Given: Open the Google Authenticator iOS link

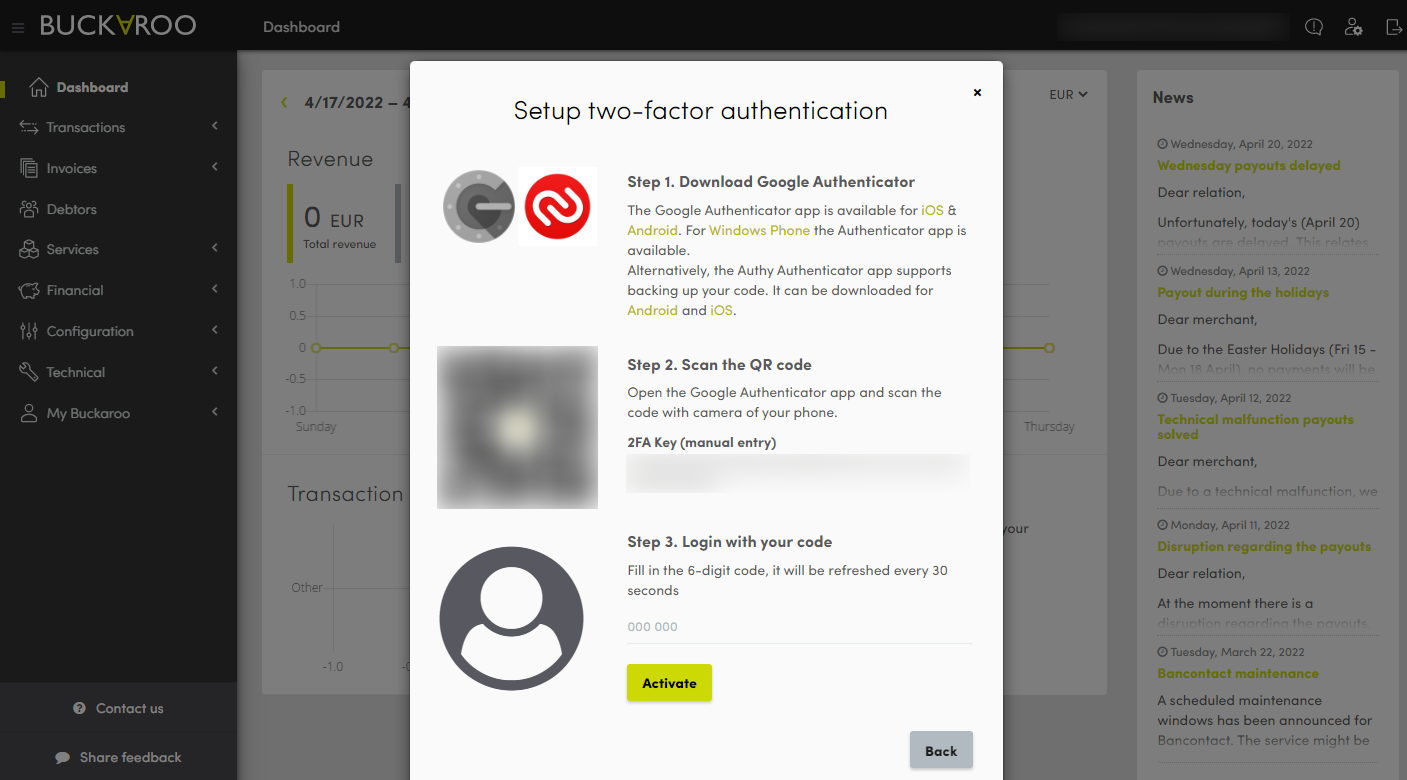Looking at the screenshot, I should [x=932, y=210].
